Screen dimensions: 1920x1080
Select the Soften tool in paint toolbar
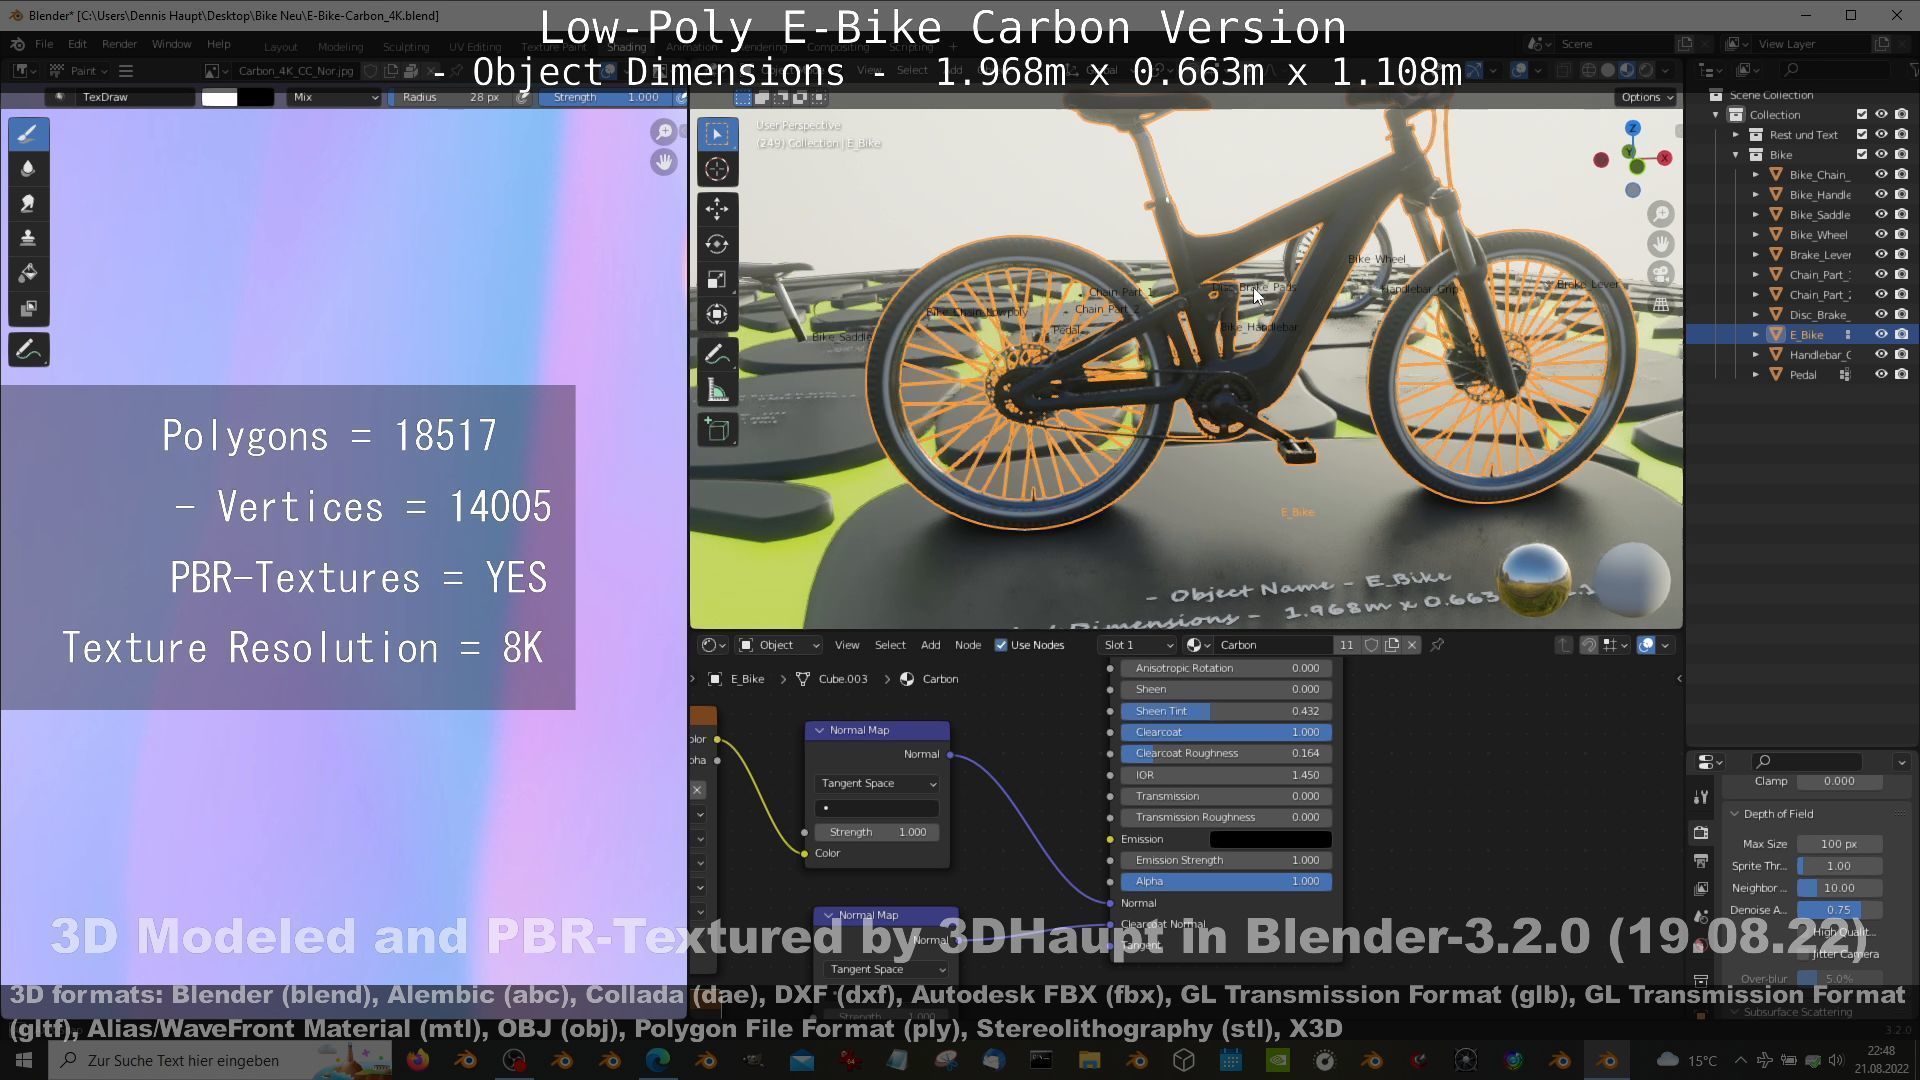coord(28,169)
